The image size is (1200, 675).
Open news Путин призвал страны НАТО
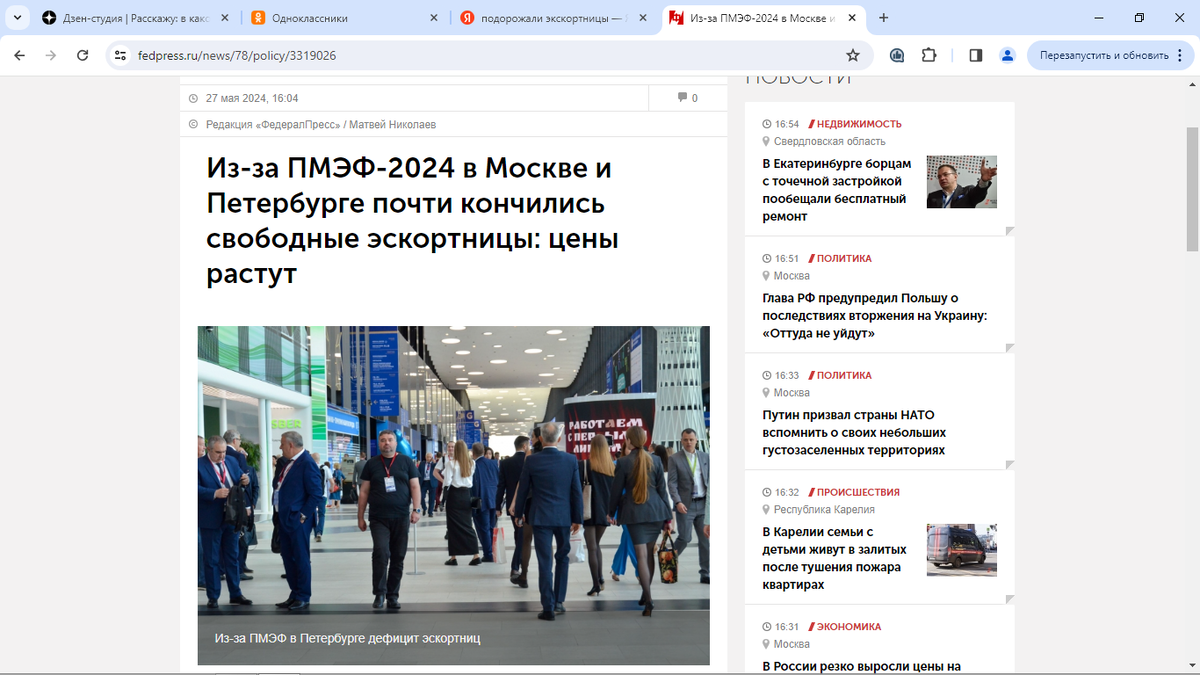click(x=854, y=432)
